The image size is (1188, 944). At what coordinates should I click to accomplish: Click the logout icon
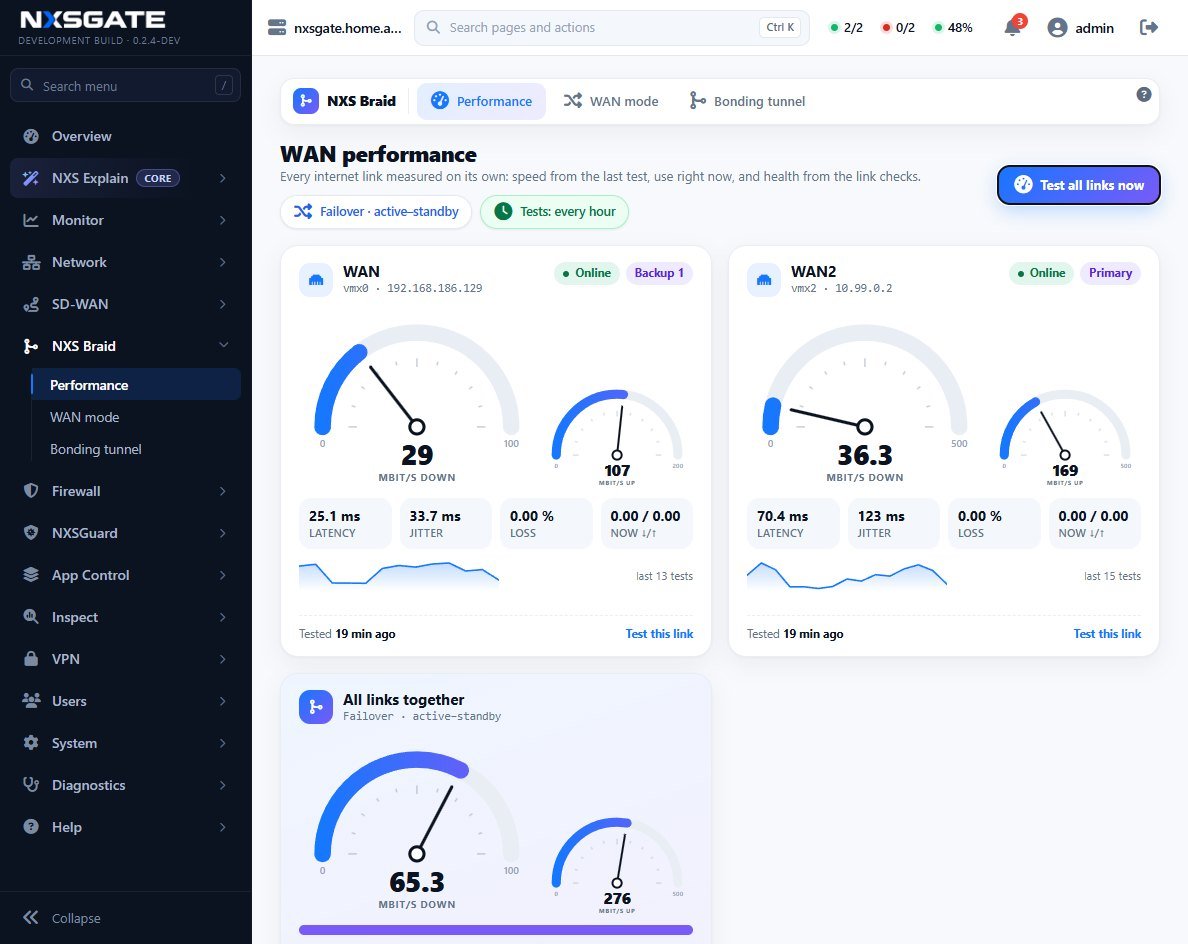click(1149, 27)
